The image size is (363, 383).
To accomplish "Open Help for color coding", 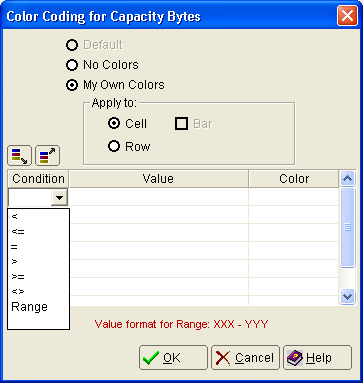I will (317, 358).
